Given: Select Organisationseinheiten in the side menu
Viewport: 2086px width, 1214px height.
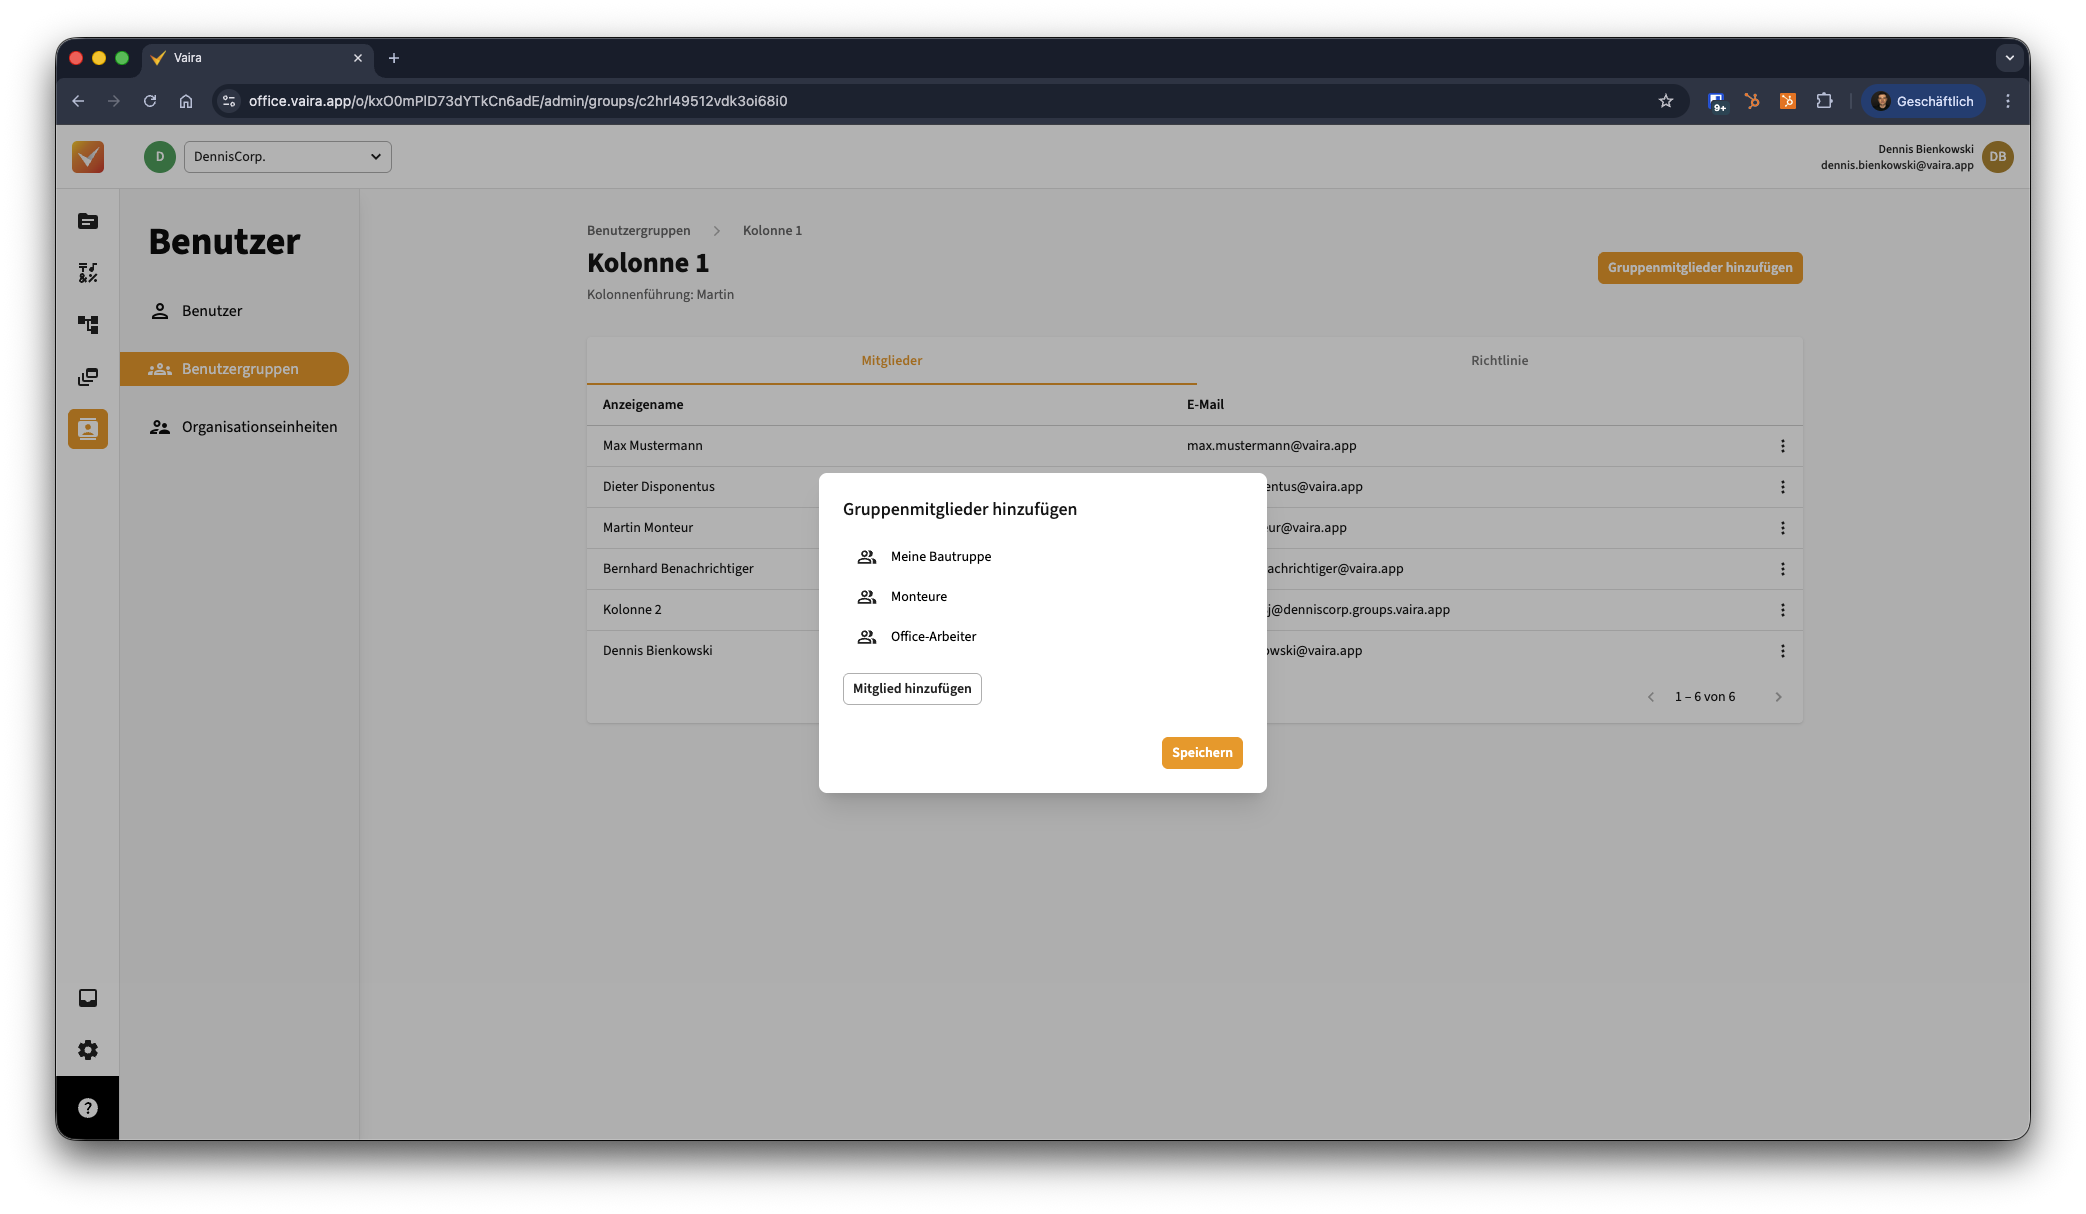Looking at the screenshot, I should pos(259,427).
